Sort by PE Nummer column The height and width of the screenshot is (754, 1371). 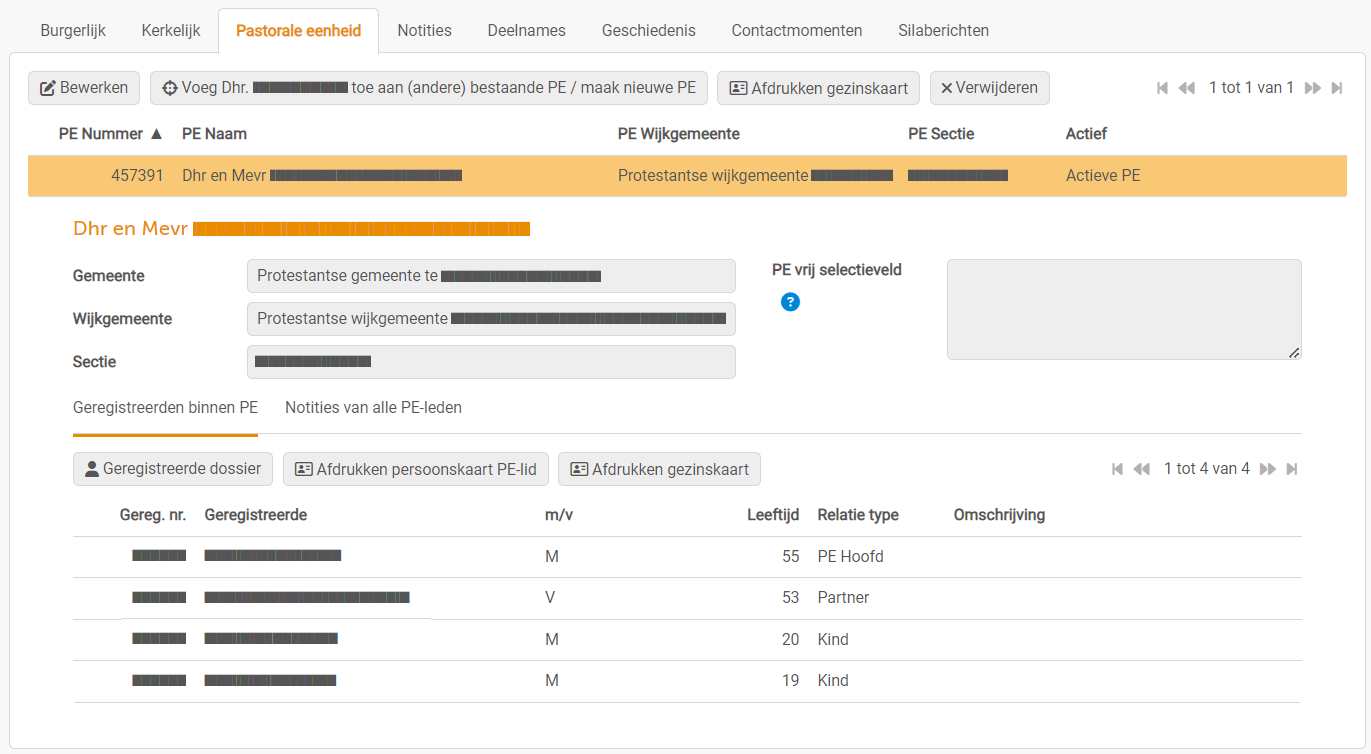coord(110,134)
